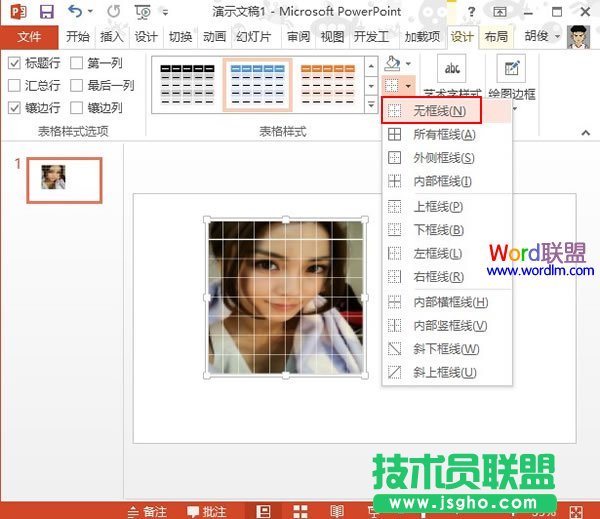Select slide 1 thumbnail in panel
Image resolution: width=600 pixels, height=519 pixels.
pyautogui.click(x=64, y=180)
